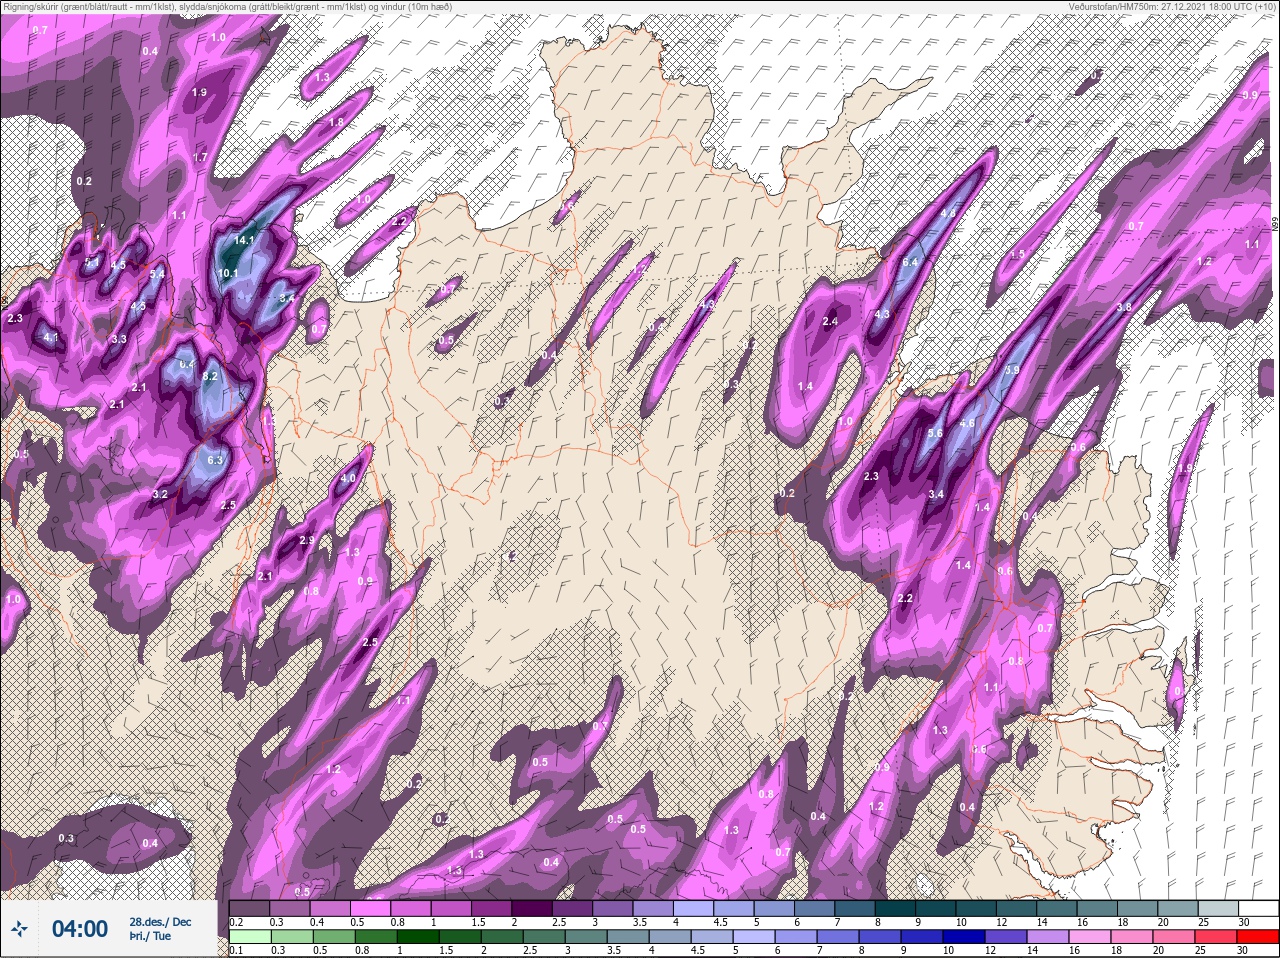This screenshot has width=1280, height=958.
Task: Select the bright pink 0.5 swatch in upper legend
Action: (370, 908)
